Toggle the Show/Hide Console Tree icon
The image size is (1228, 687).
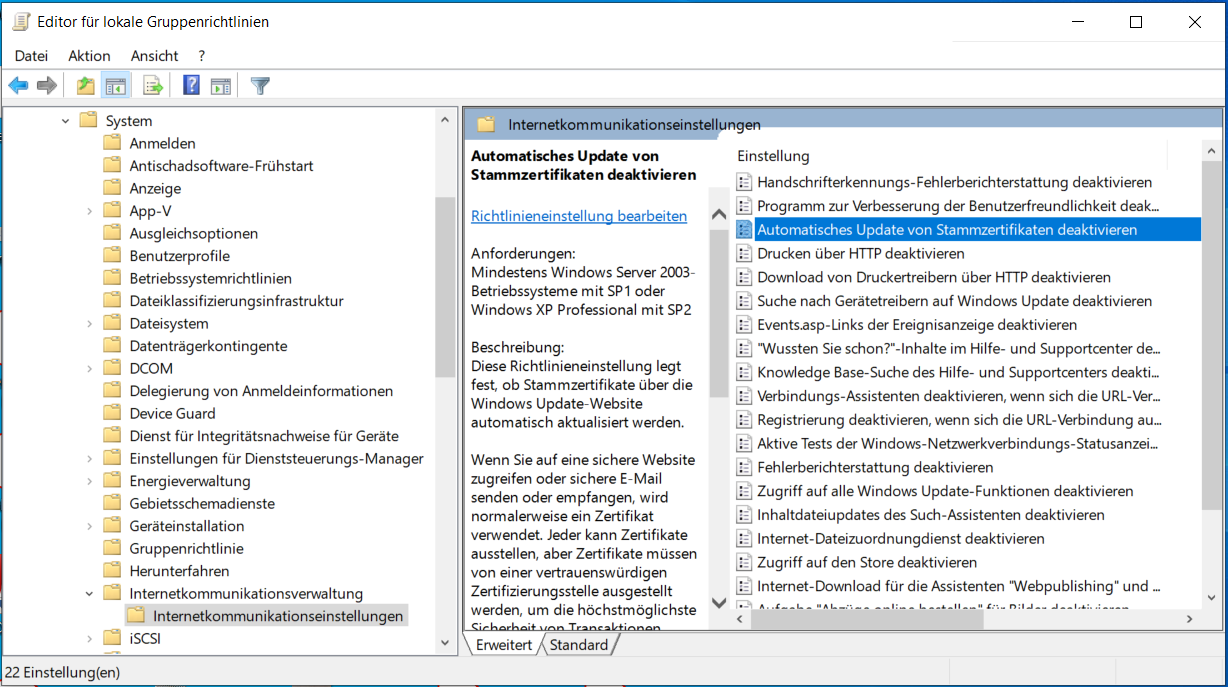116,86
